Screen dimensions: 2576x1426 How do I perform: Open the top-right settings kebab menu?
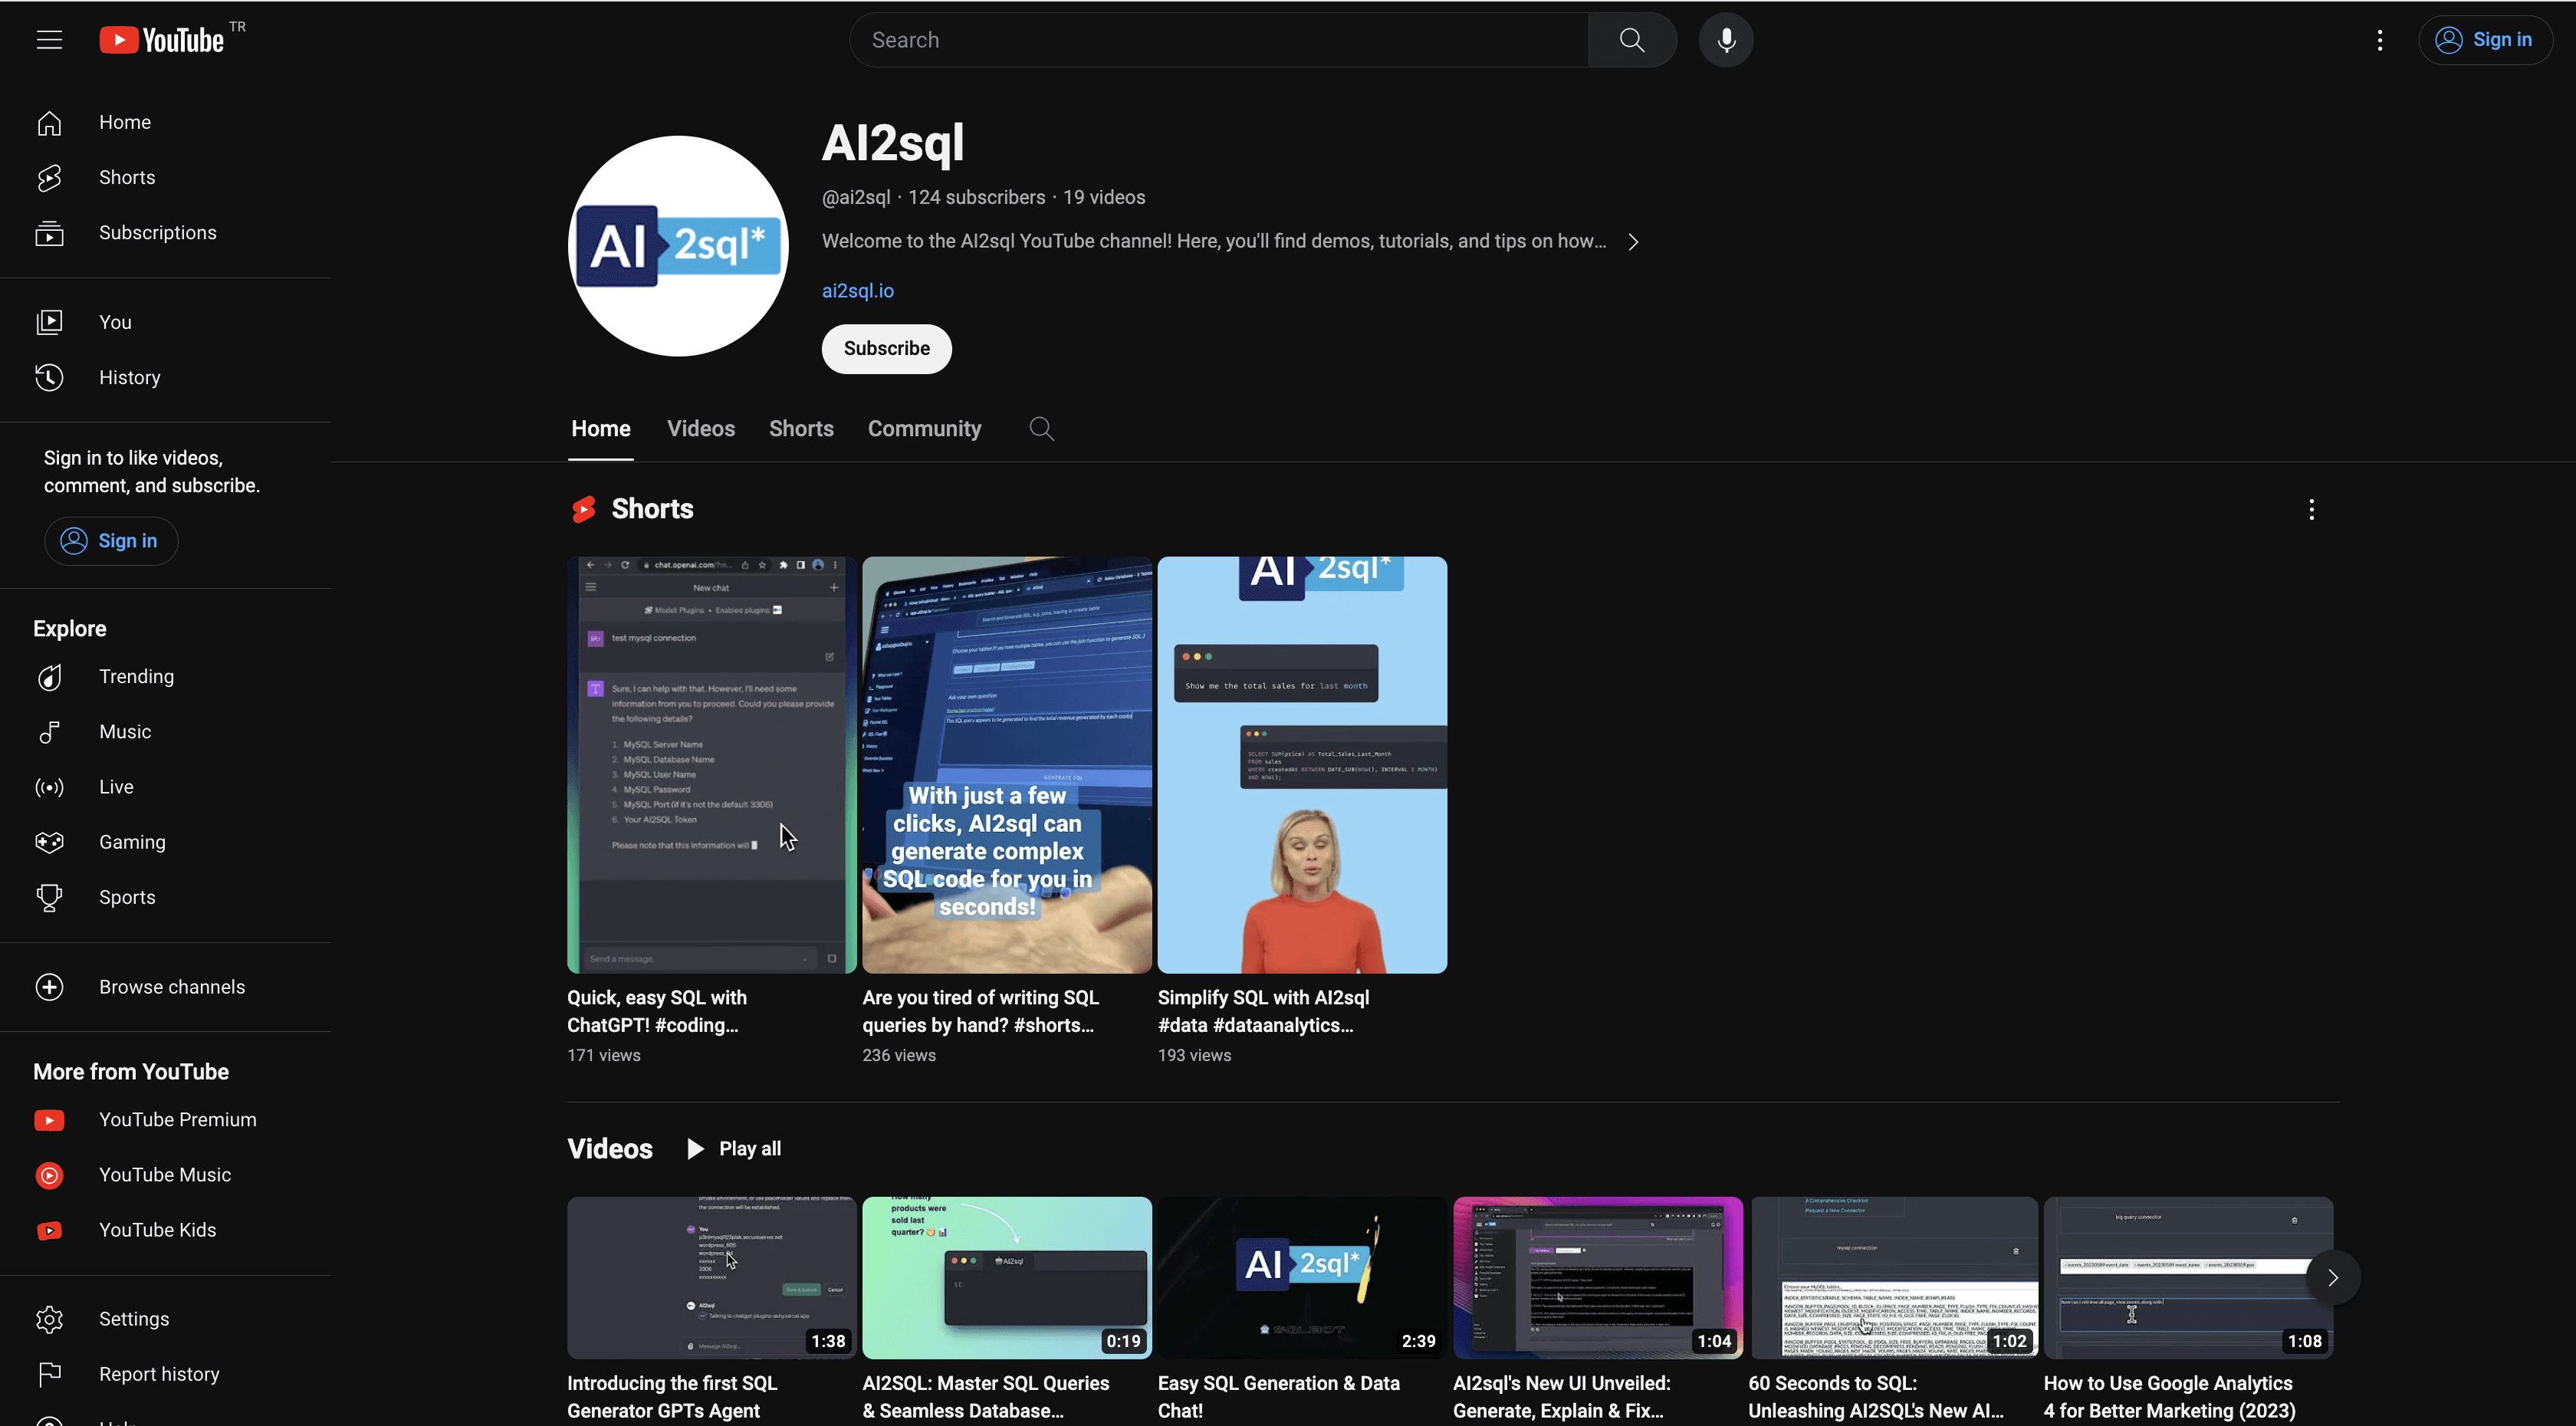click(2380, 40)
